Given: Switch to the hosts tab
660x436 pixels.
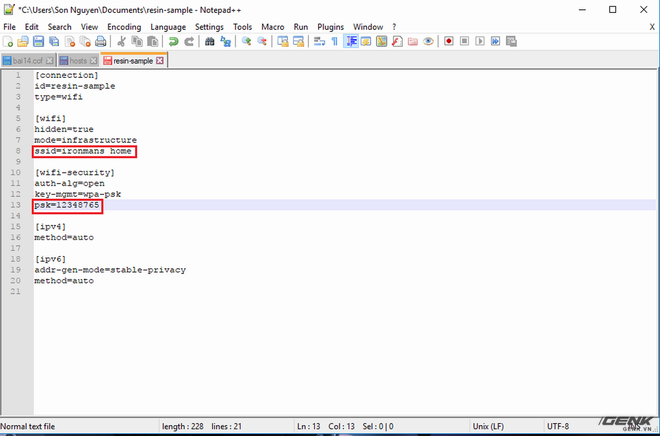Looking at the screenshot, I should tap(78, 61).
